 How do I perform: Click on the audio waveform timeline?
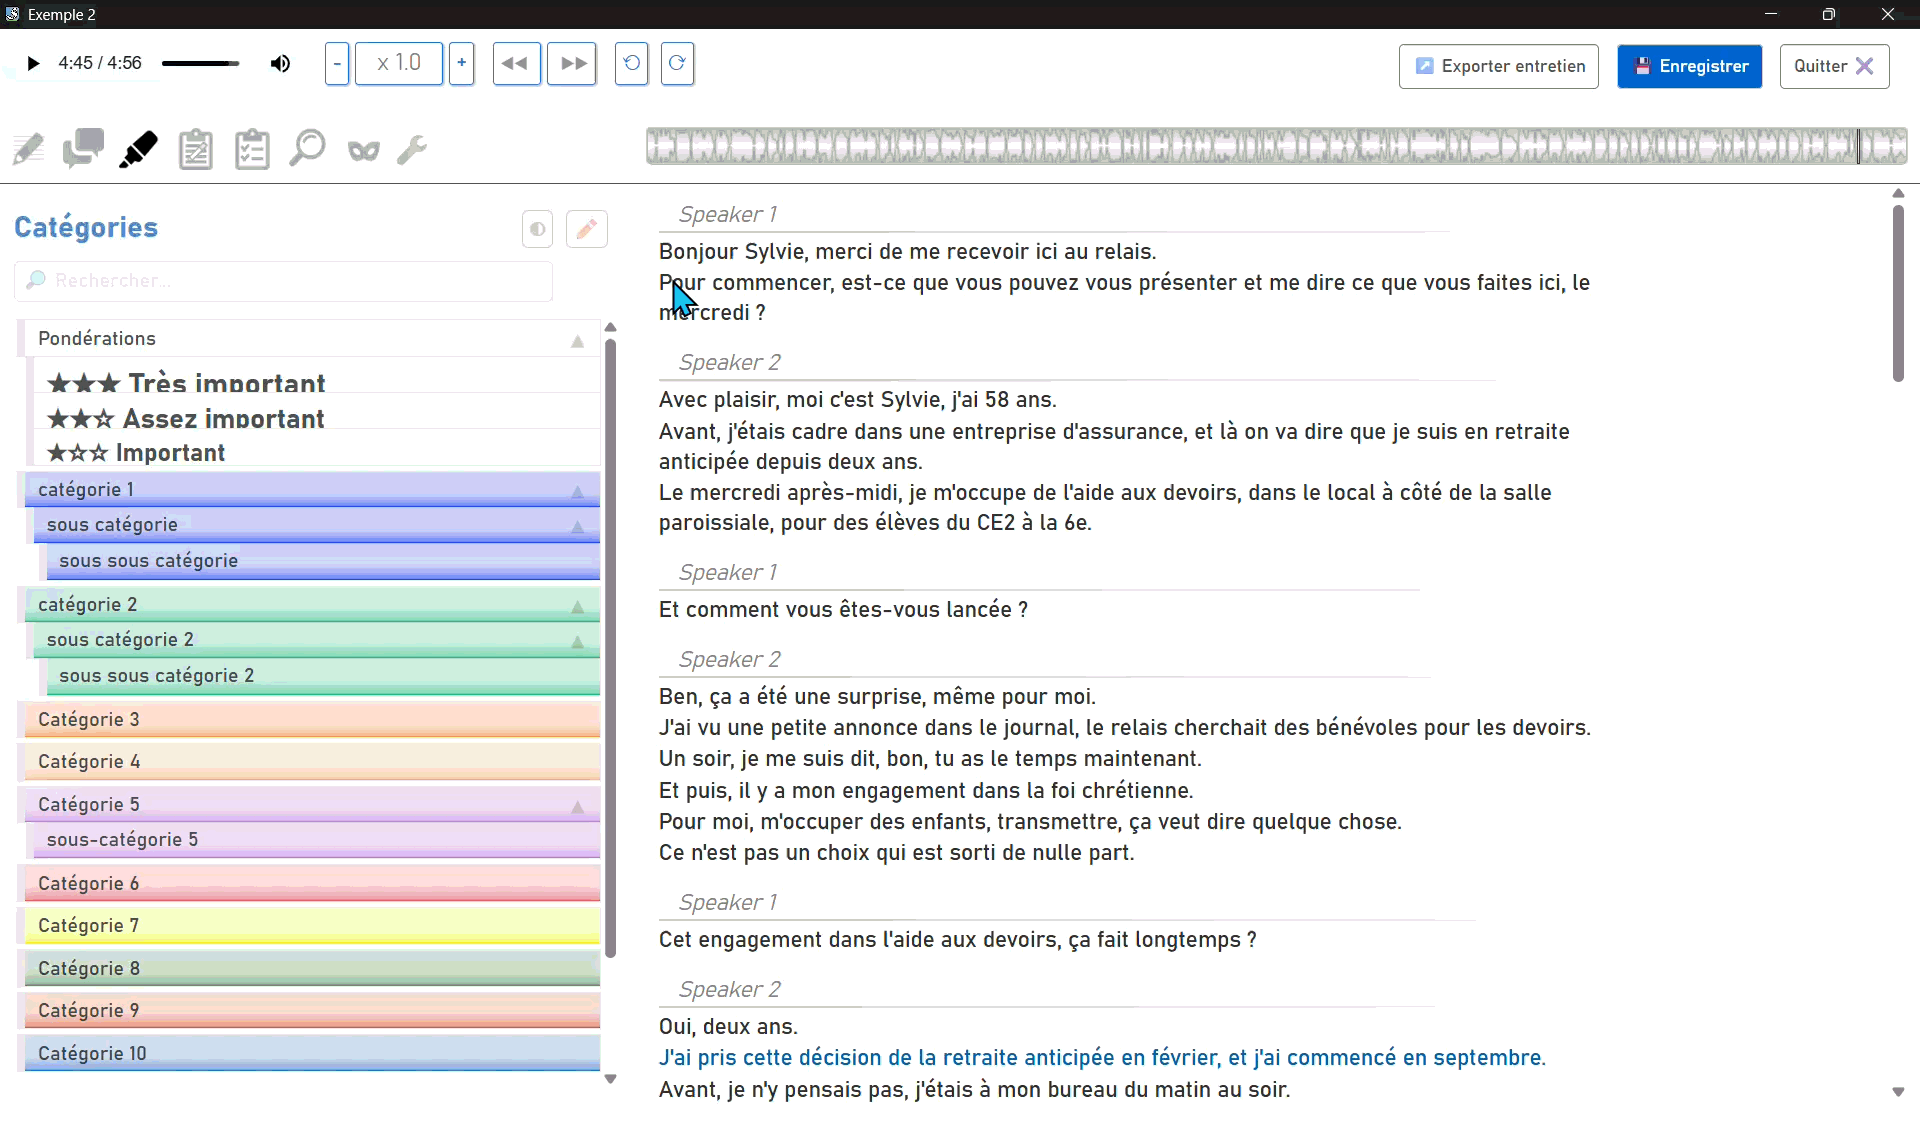(x=1276, y=147)
